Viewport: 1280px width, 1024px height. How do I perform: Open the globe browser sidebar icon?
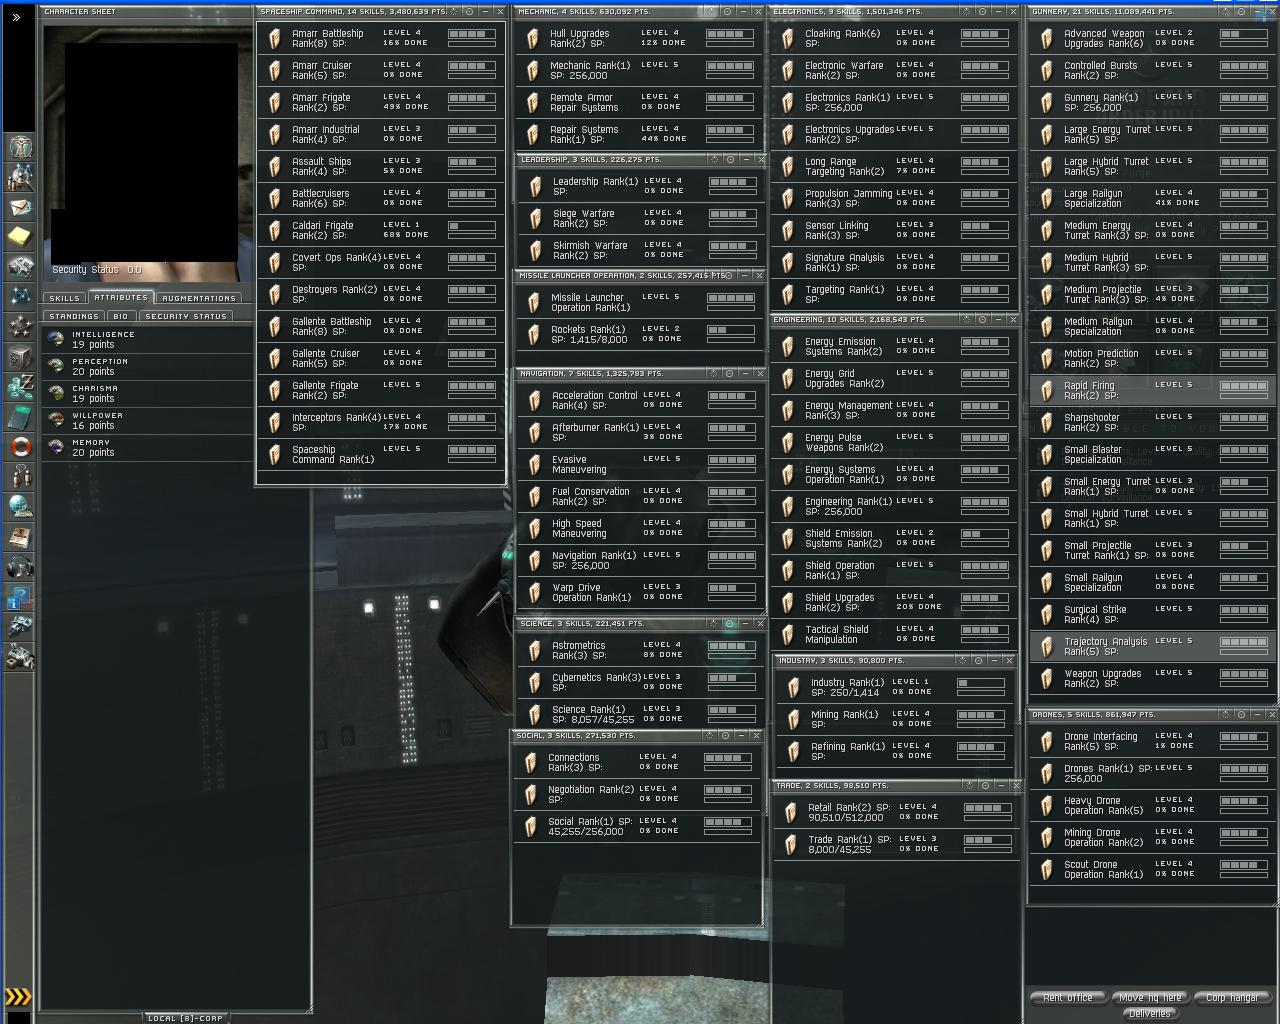pos(20,507)
